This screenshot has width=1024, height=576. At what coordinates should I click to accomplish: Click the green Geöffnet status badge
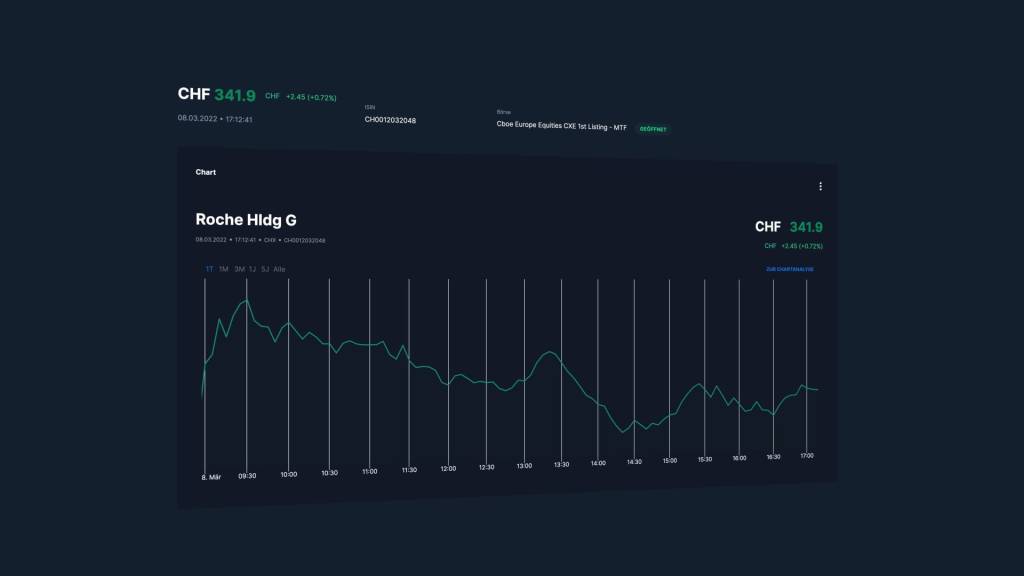(x=653, y=129)
